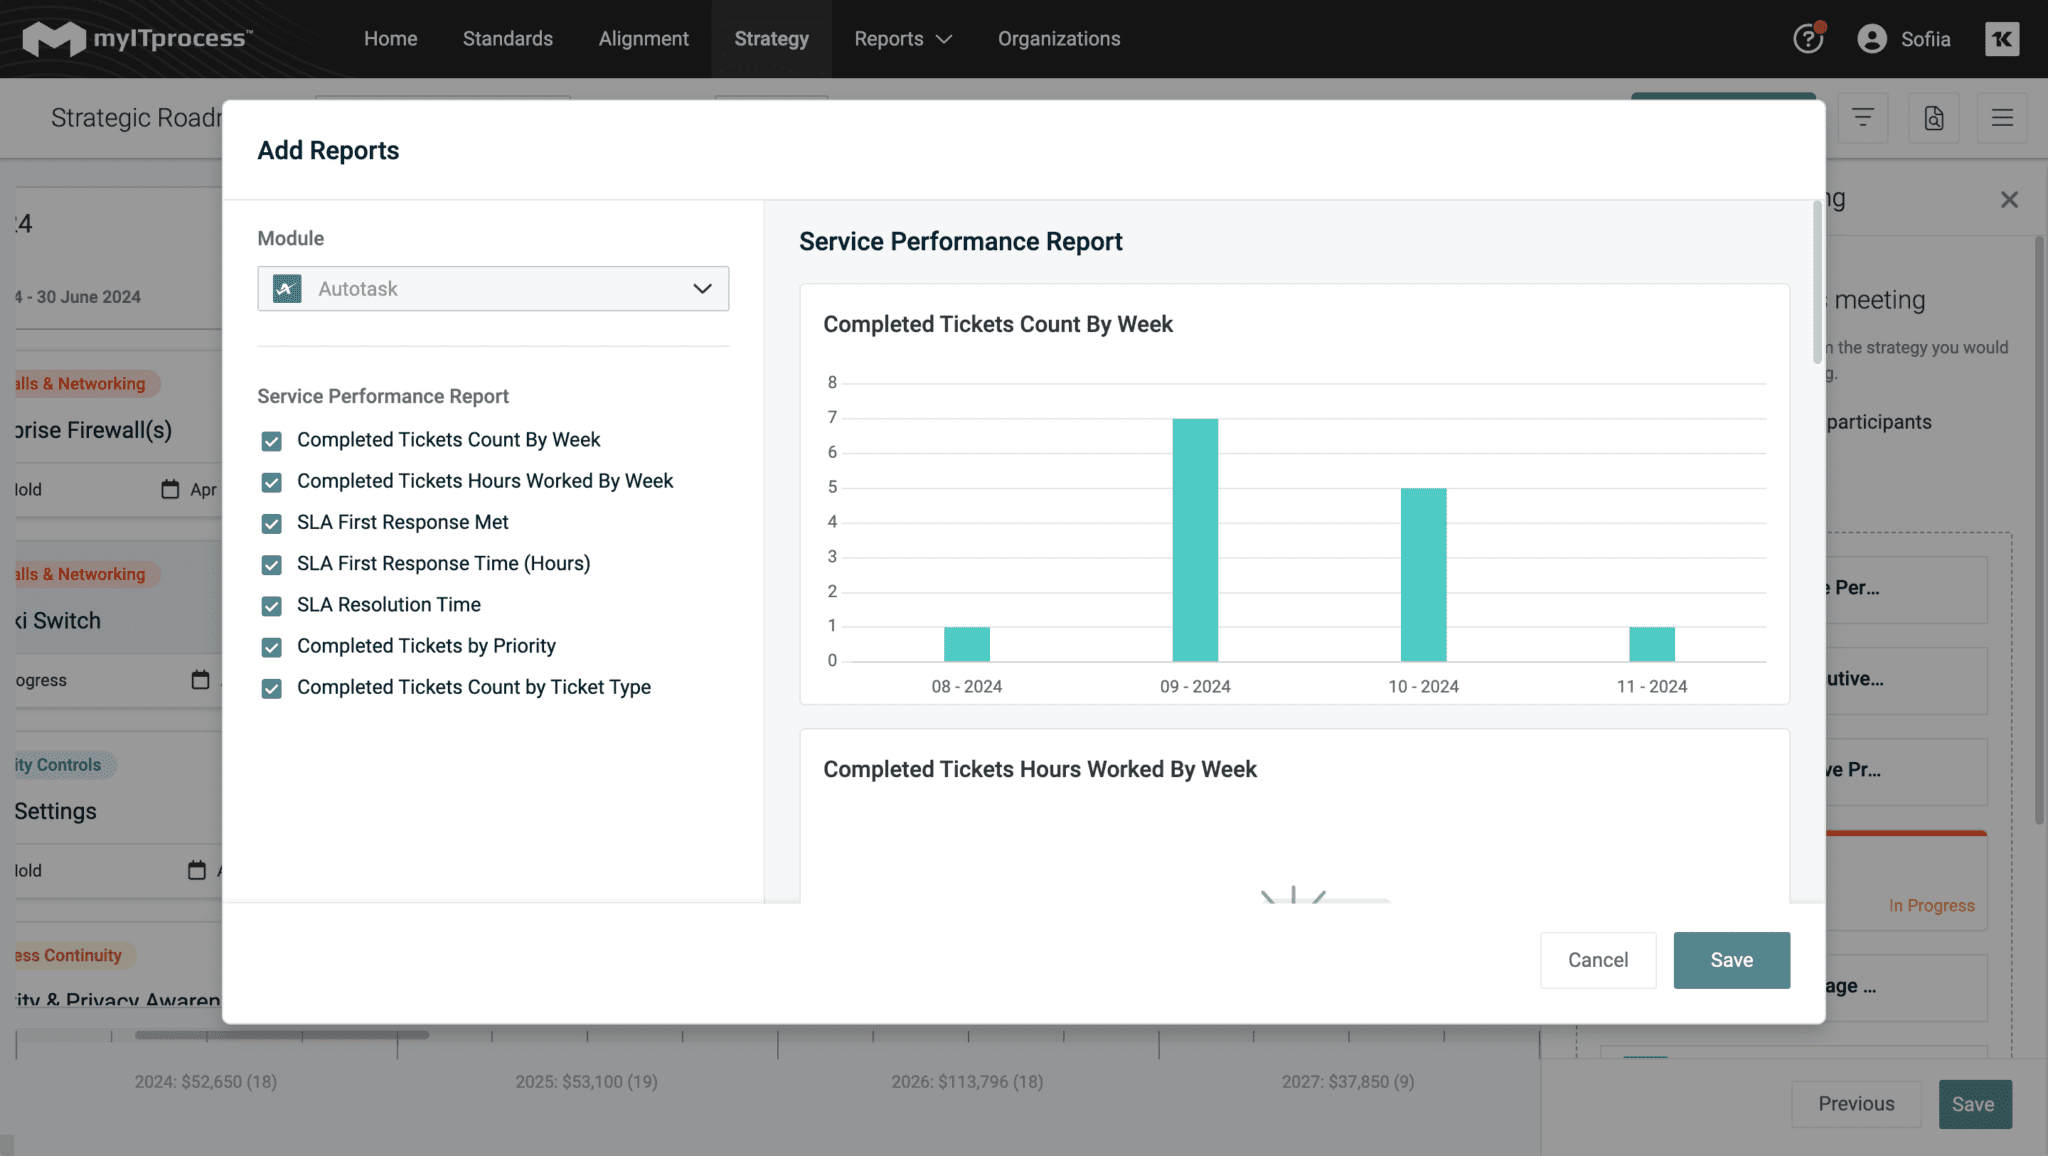Click the list menu icon at far top right

click(2002, 118)
